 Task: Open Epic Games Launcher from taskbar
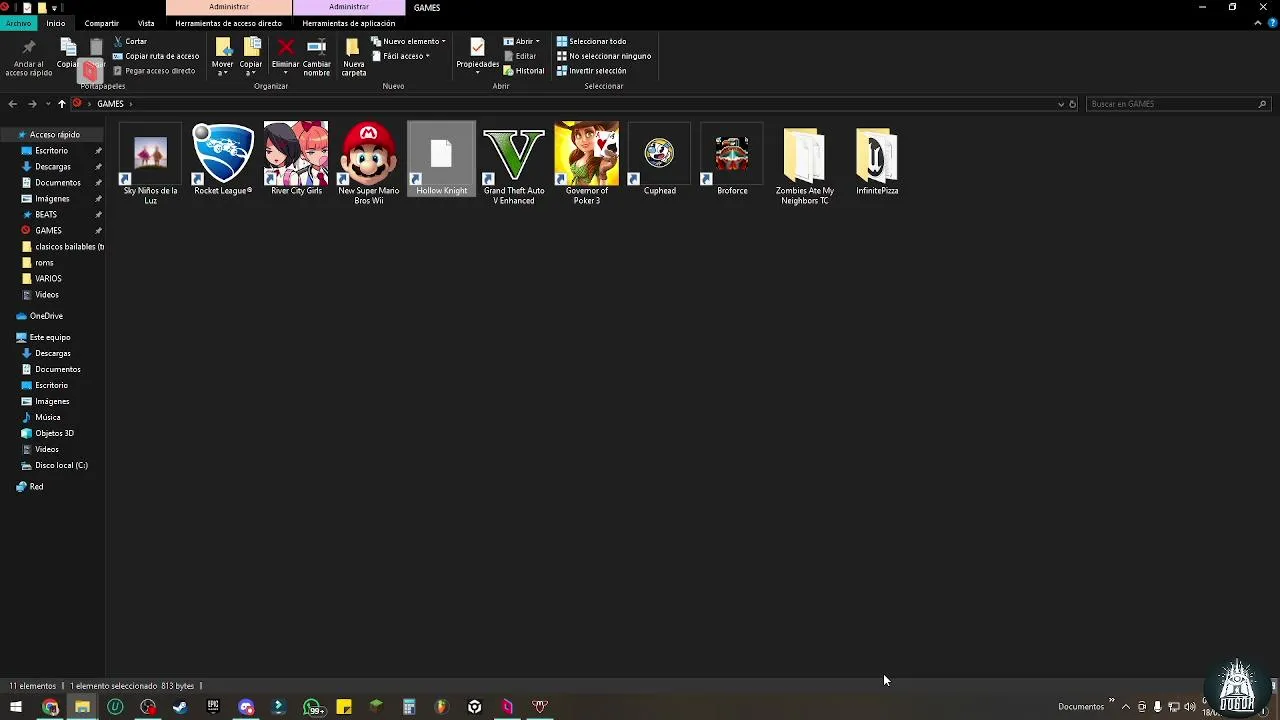(213, 707)
